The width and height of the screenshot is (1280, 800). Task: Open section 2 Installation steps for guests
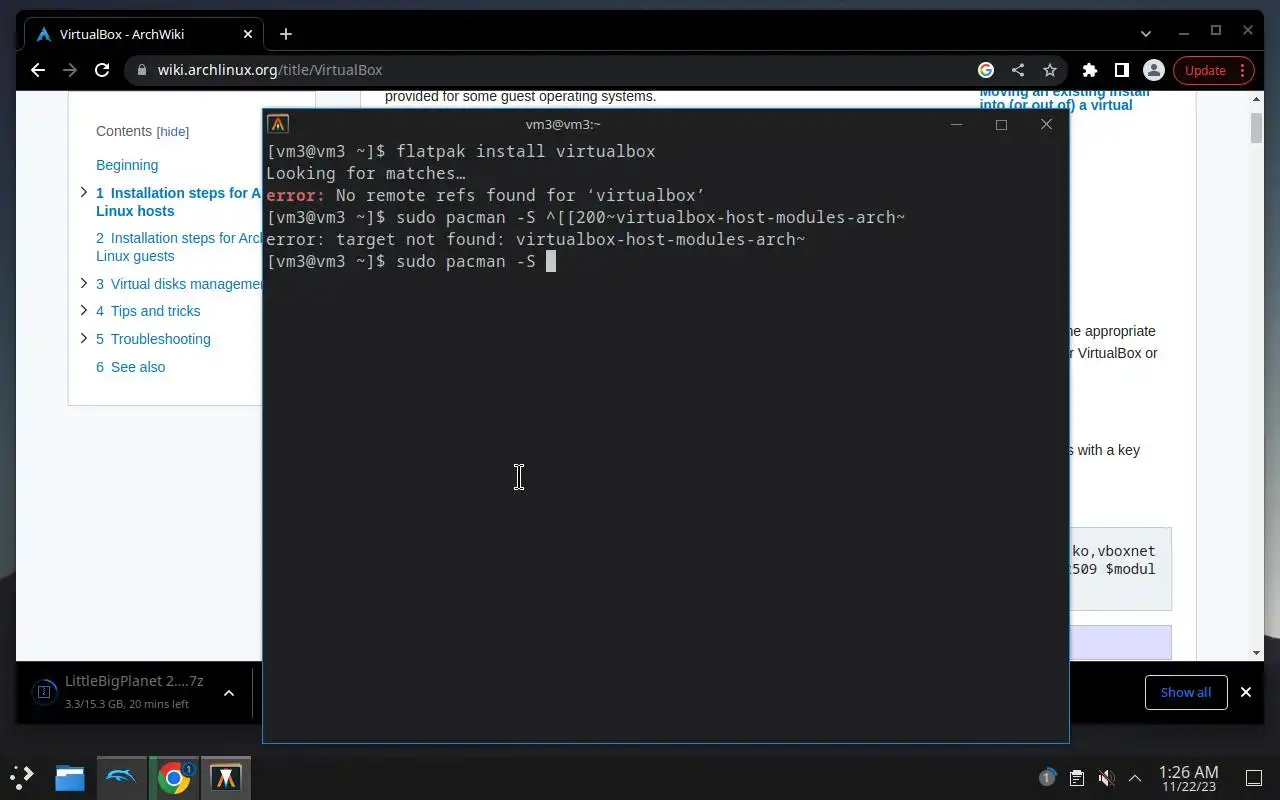pyautogui.click(x=179, y=247)
